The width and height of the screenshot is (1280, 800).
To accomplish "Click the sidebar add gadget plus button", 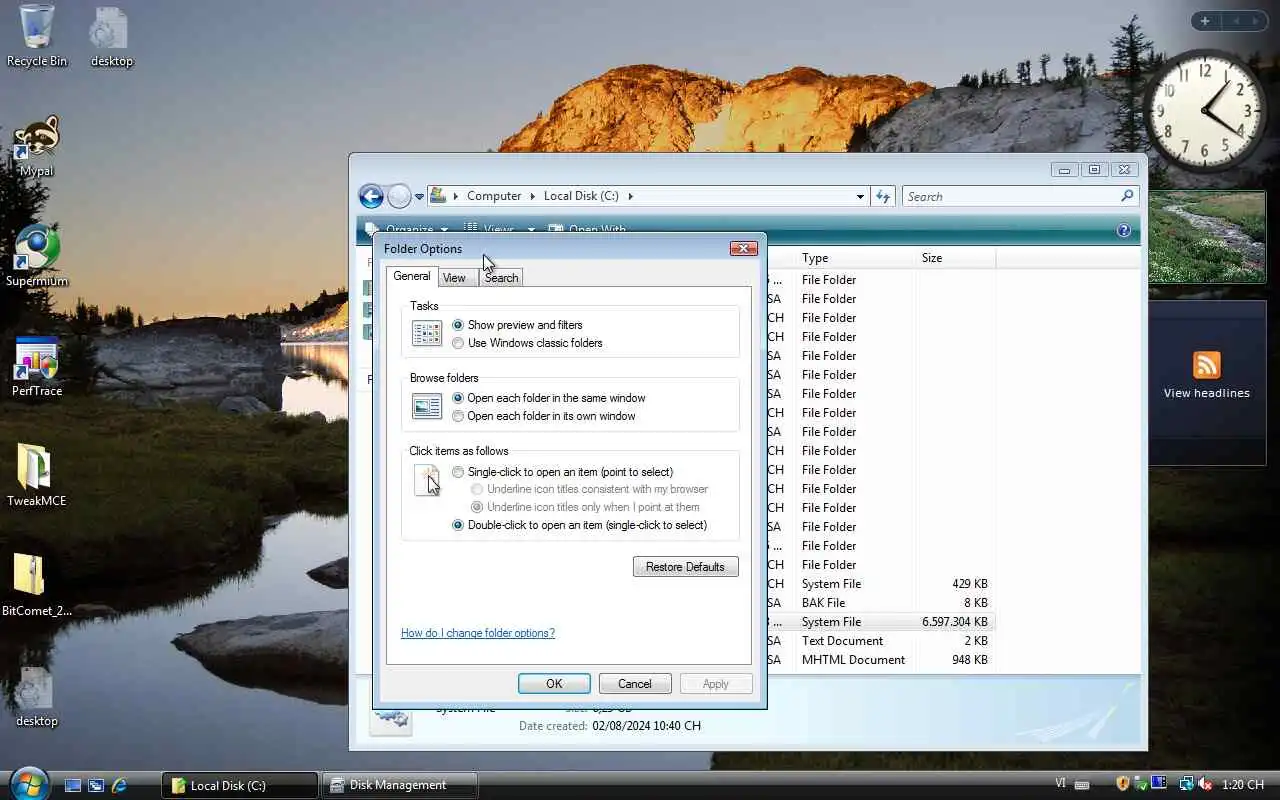I will click(1205, 21).
